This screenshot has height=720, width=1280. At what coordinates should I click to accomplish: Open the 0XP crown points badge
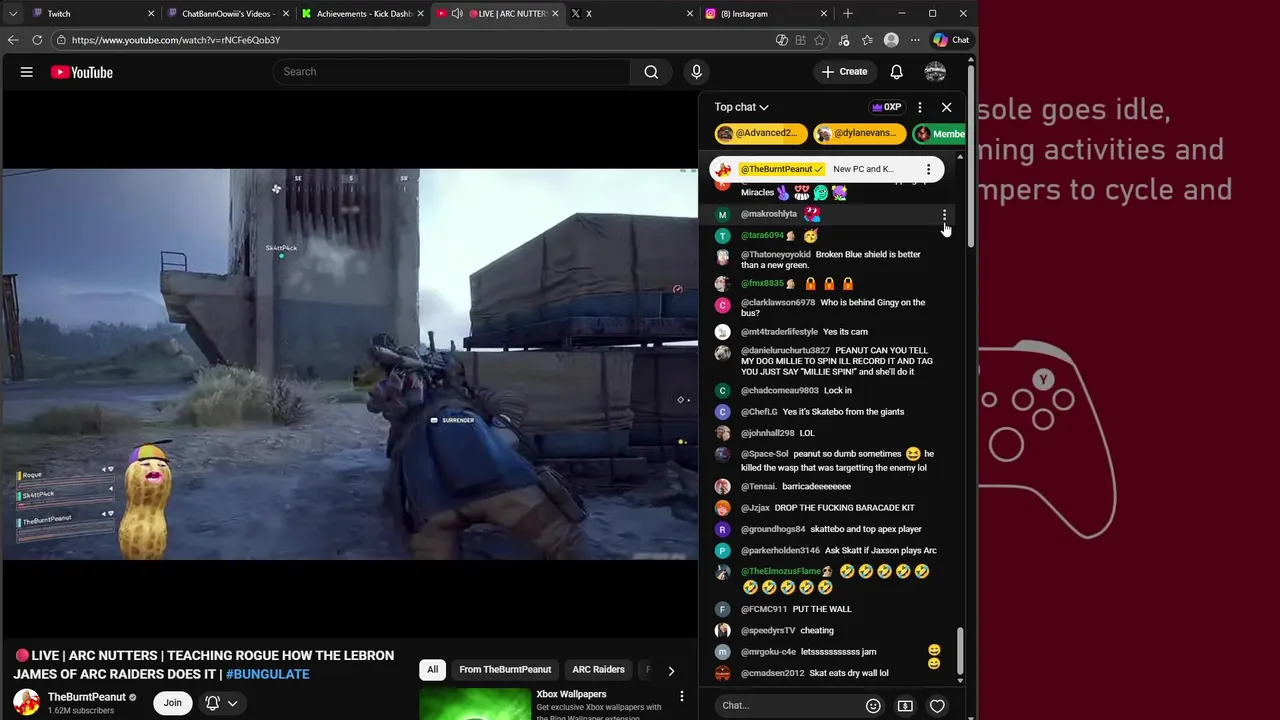[x=887, y=107]
